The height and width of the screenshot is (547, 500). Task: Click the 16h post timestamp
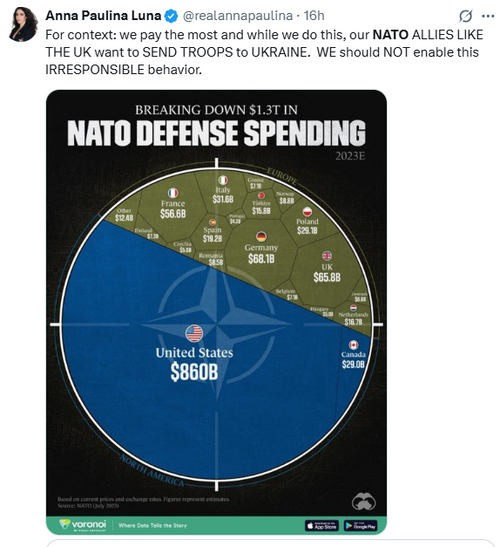point(314,16)
